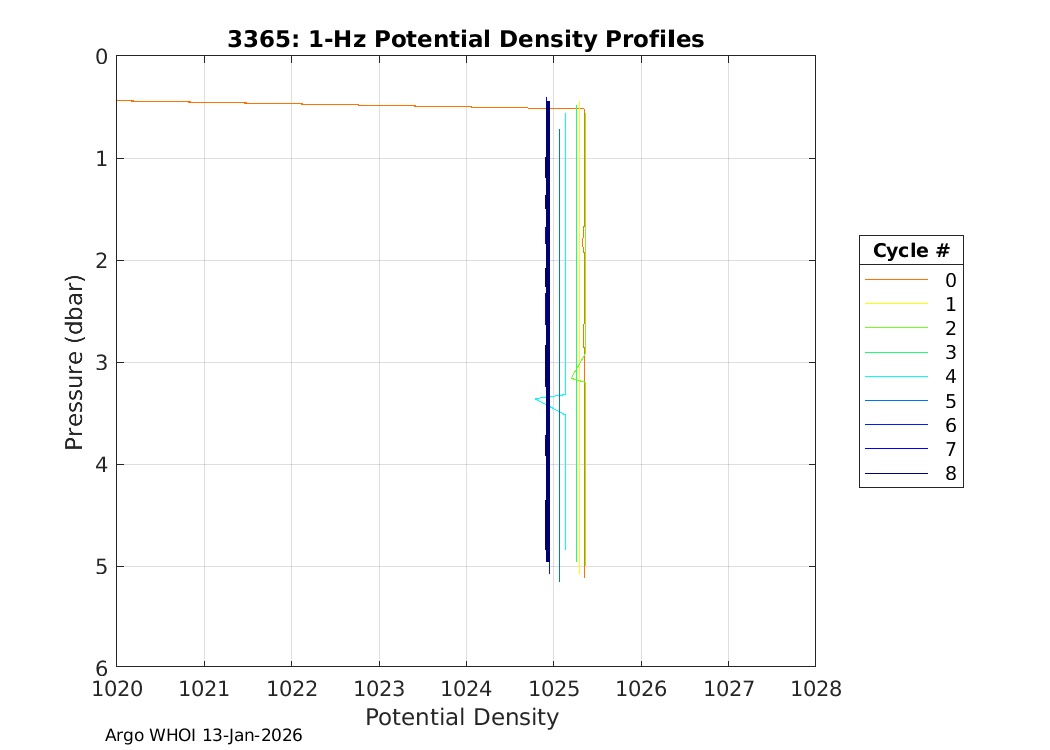Pick the blue line swatch for cycle 6
This screenshot has width=1050, height=750.
[896, 425]
